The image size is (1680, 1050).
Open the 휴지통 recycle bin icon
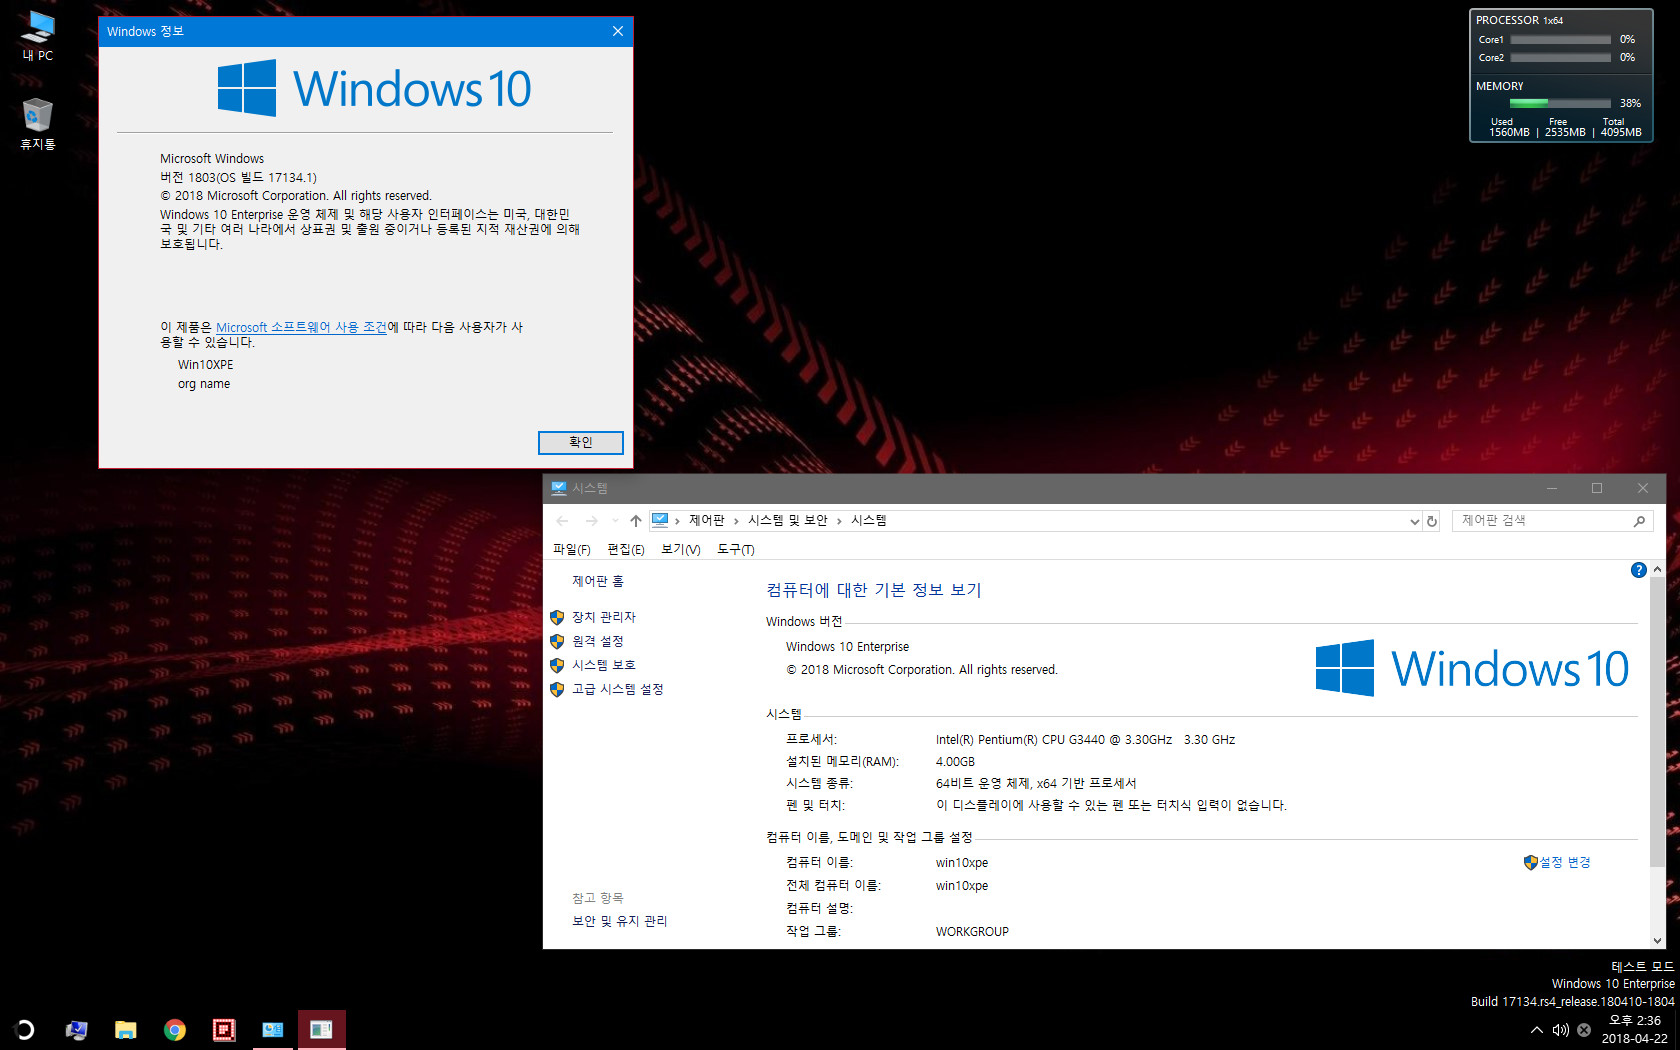click(38, 124)
